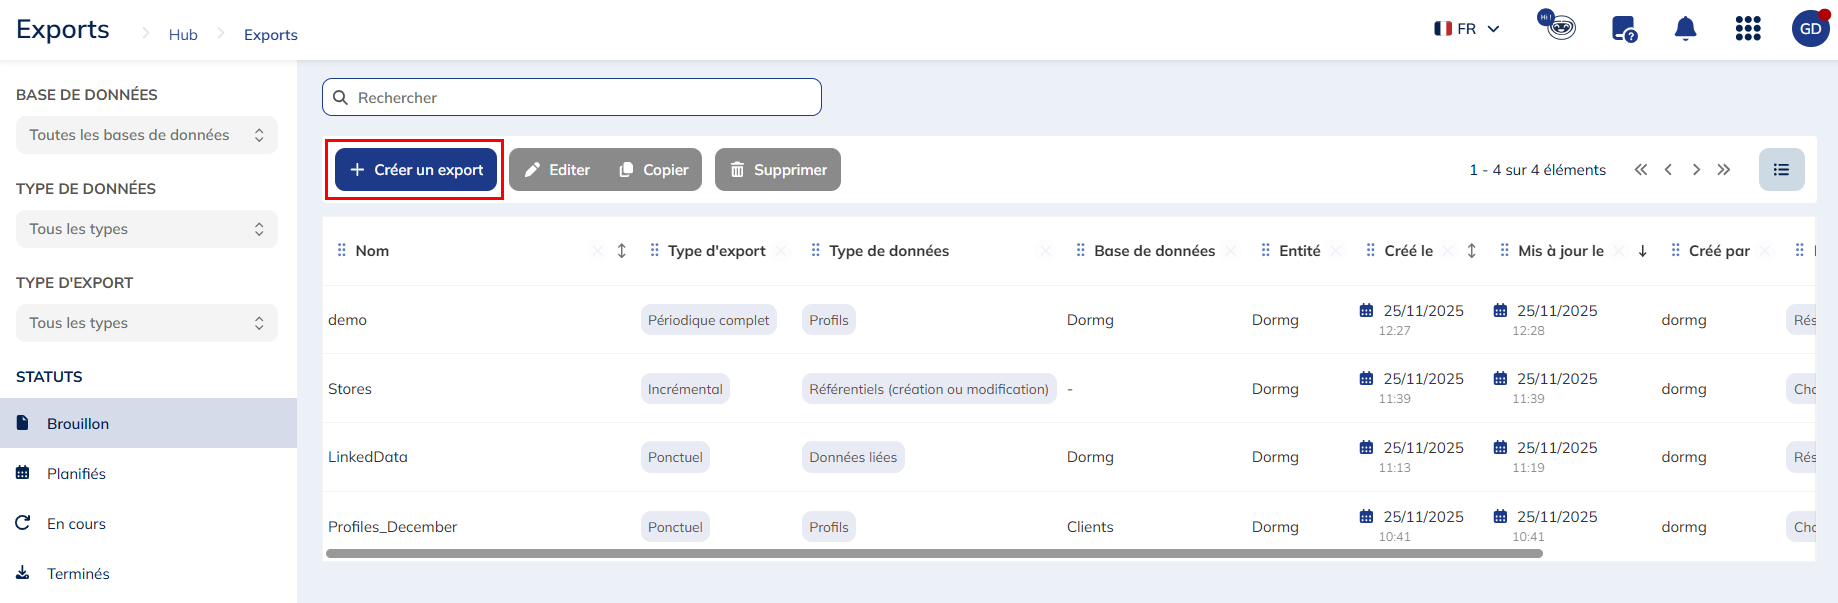Toggle sorting on Créé le column
This screenshot has height=603, width=1838.
pos(1471,251)
